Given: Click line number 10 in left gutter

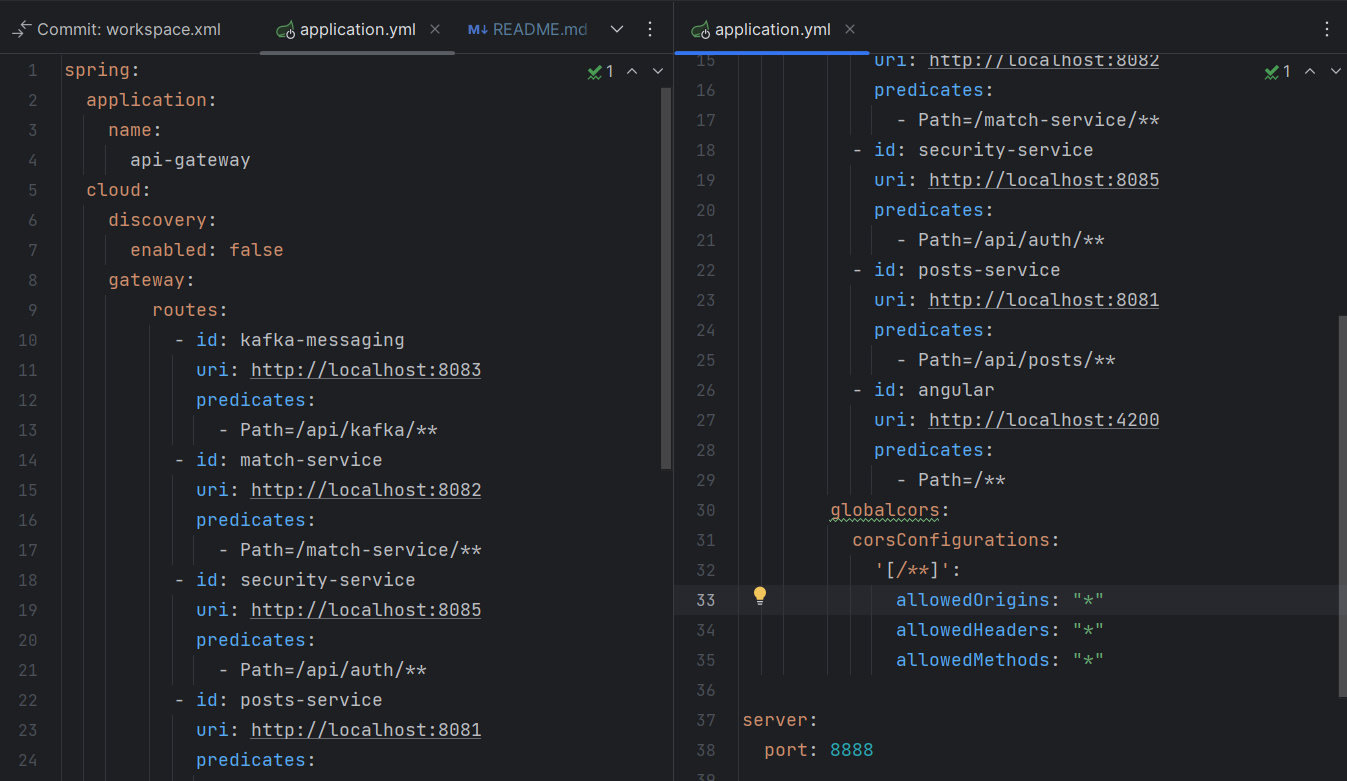Looking at the screenshot, I should pos(27,340).
